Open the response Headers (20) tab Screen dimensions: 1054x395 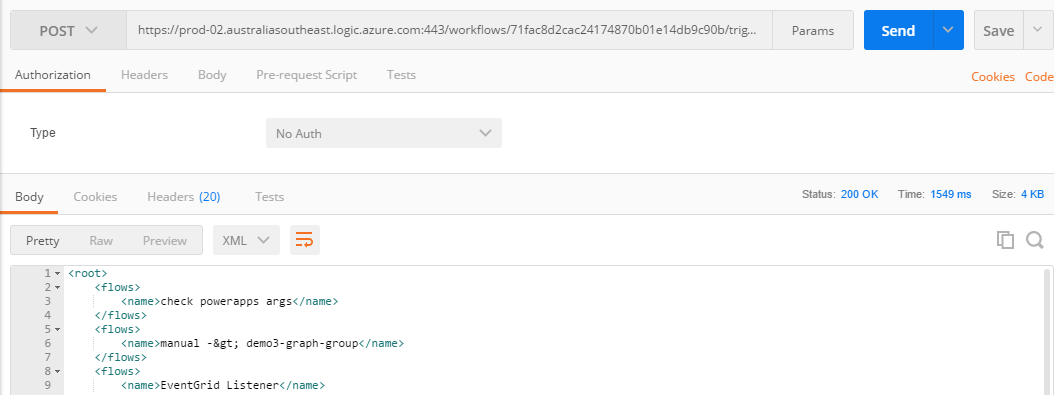(x=184, y=197)
